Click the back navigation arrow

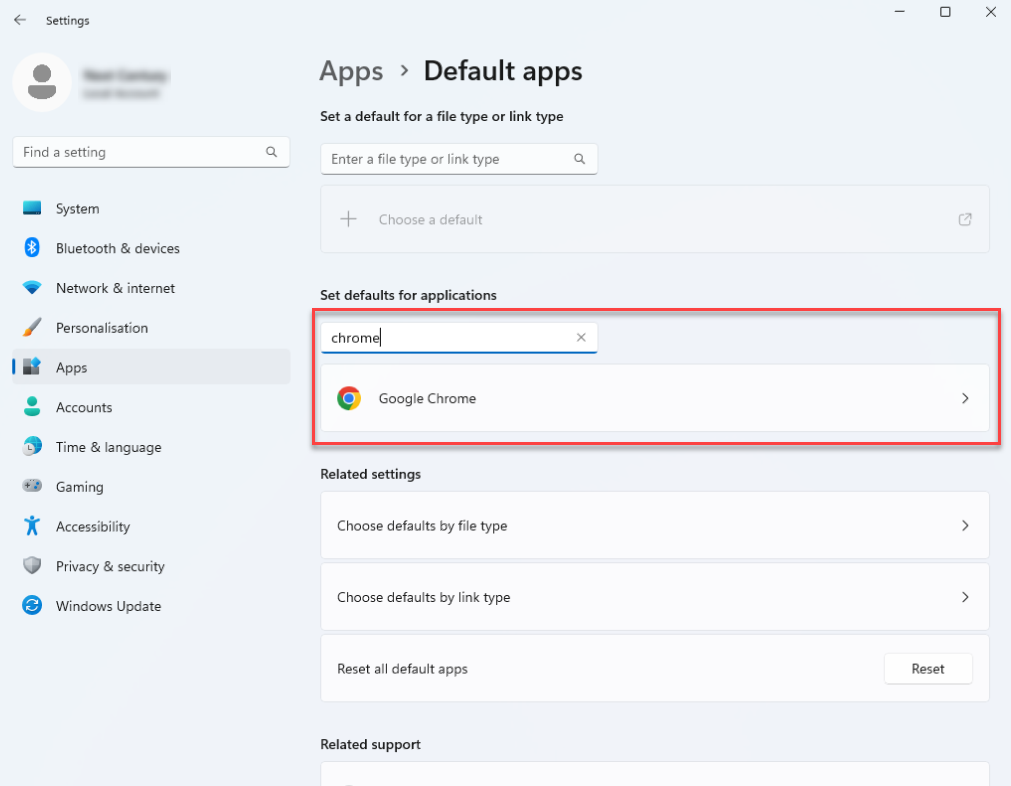[19, 19]
